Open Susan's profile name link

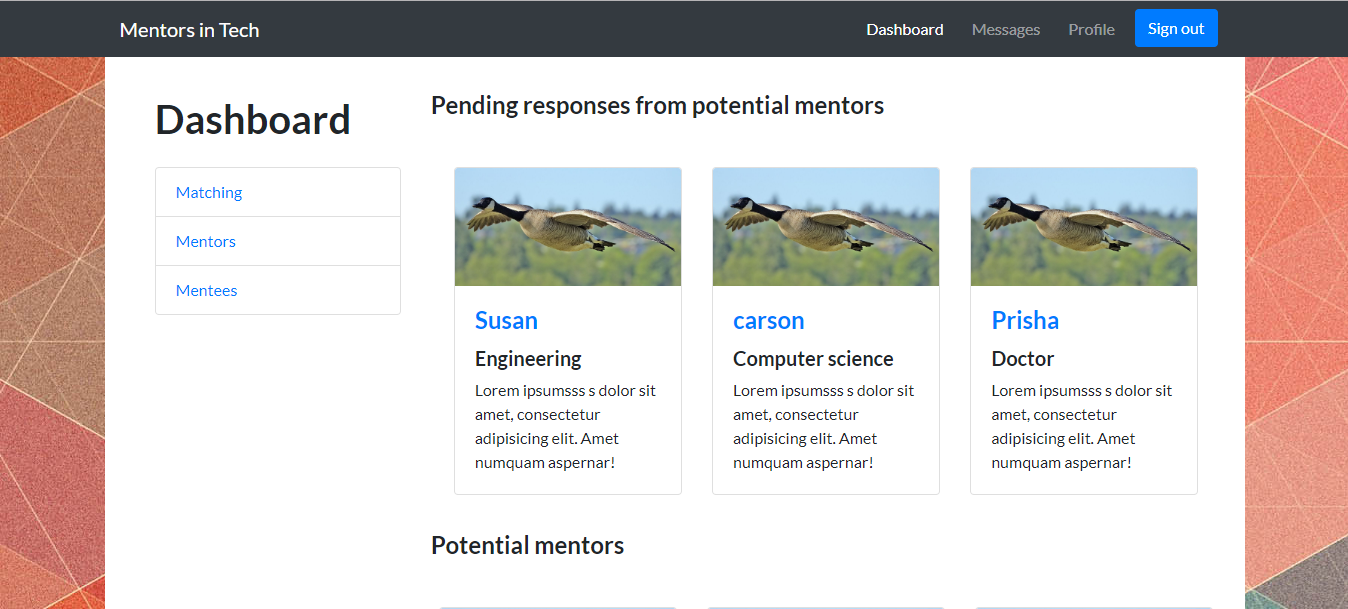(x=506, y=320)
